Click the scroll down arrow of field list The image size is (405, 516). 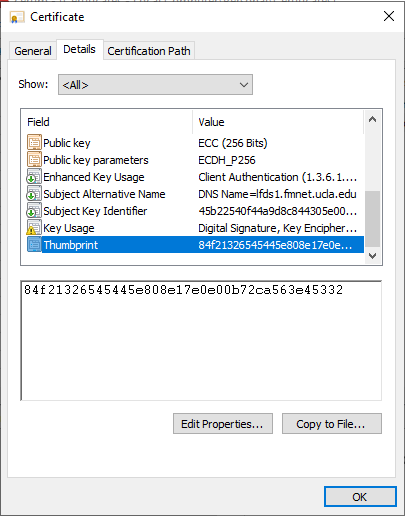373,256
